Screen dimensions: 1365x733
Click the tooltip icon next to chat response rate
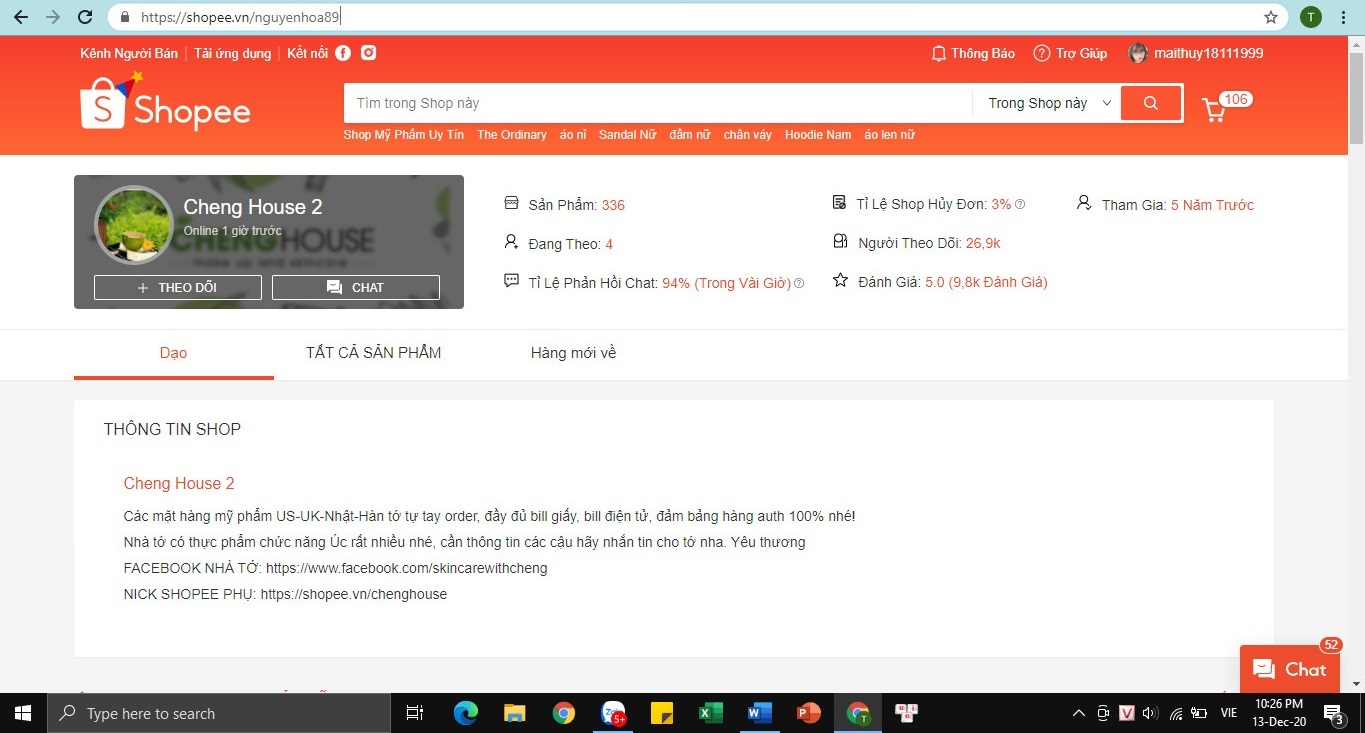point(799,283)
